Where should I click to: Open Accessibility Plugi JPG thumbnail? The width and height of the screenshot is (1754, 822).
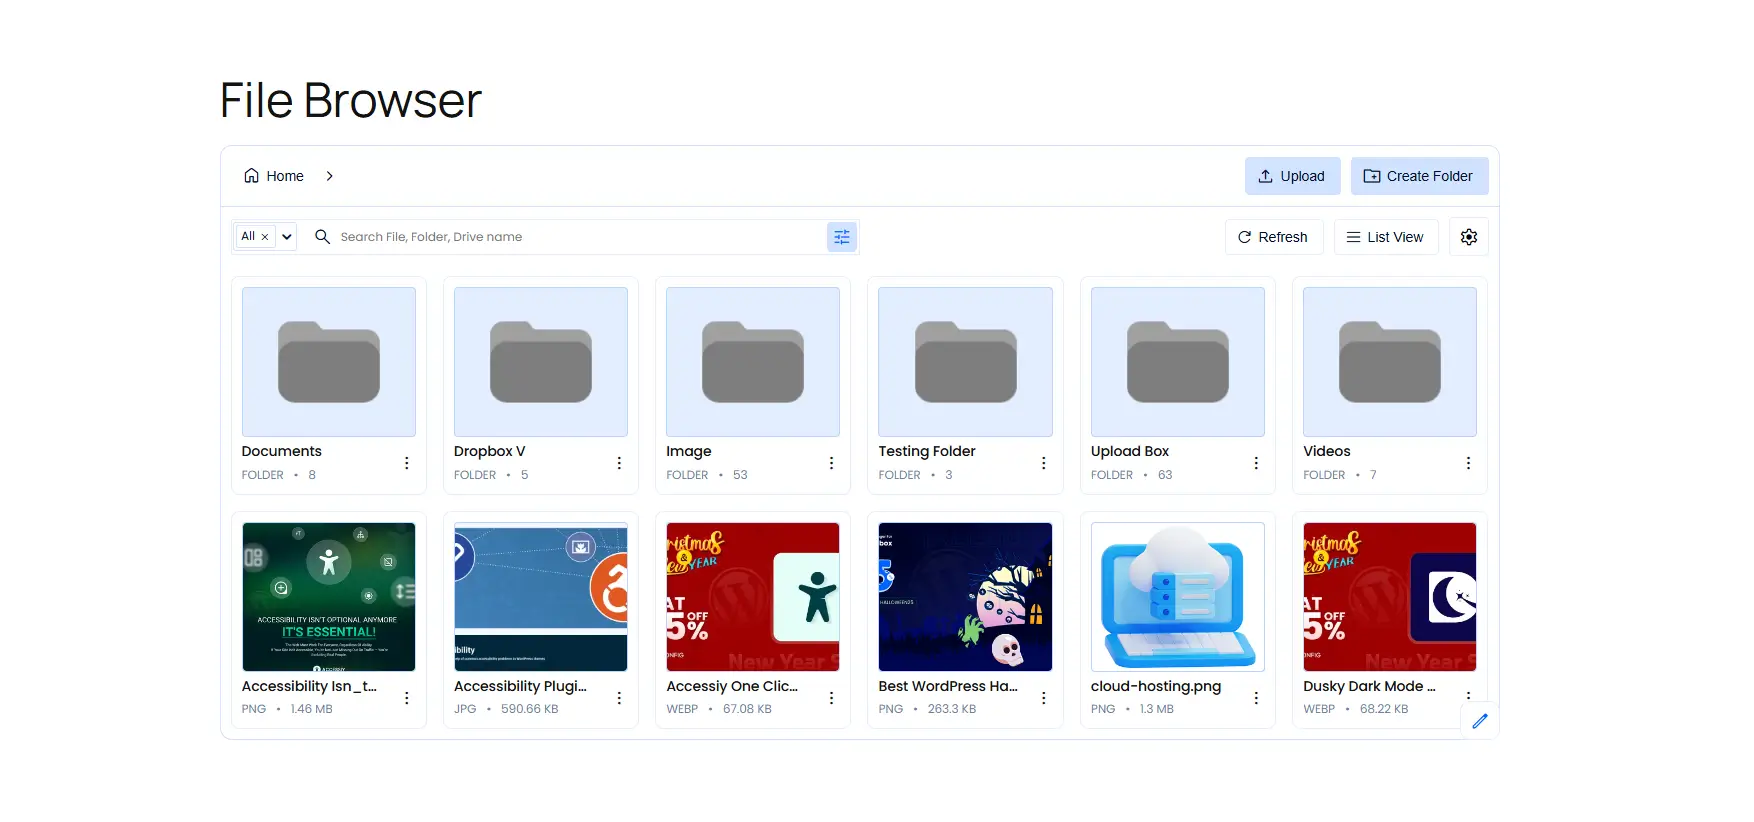click(x=541, y=597)
